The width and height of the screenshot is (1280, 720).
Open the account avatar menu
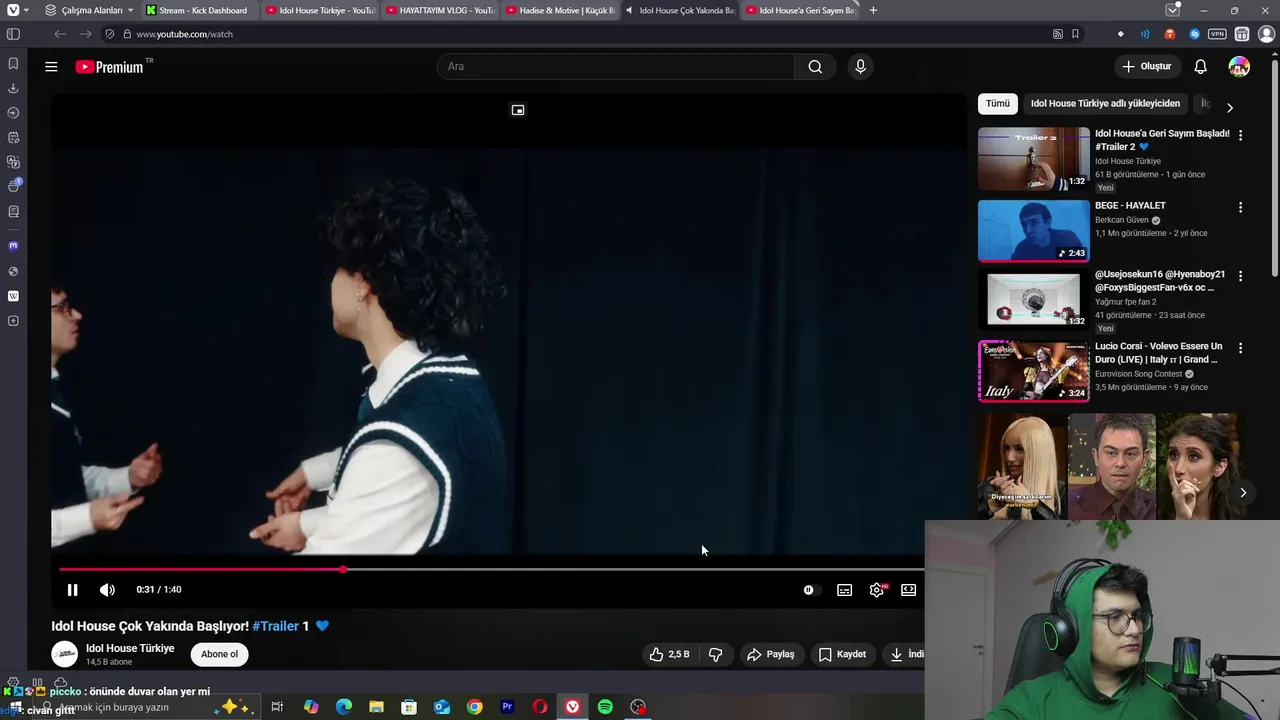tap(1239, 67)
